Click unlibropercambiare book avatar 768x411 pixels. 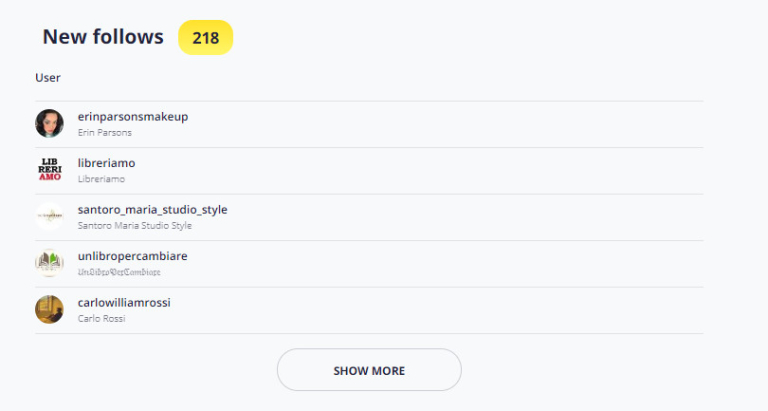[x=49, y=263]
